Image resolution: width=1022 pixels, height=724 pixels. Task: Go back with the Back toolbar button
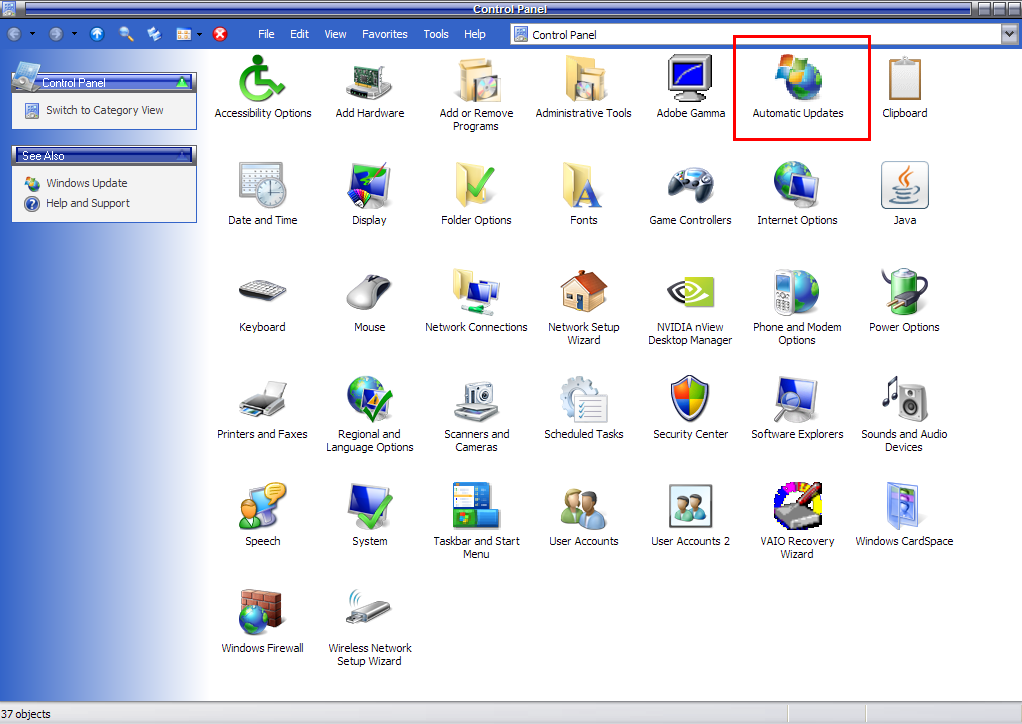click(14, 34)
